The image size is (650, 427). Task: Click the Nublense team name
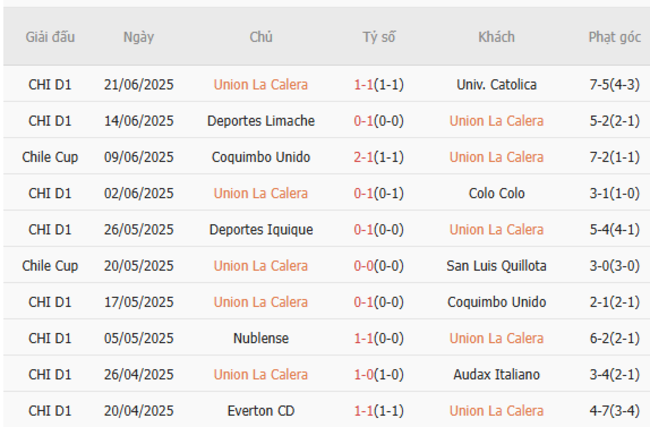[261, 338]
